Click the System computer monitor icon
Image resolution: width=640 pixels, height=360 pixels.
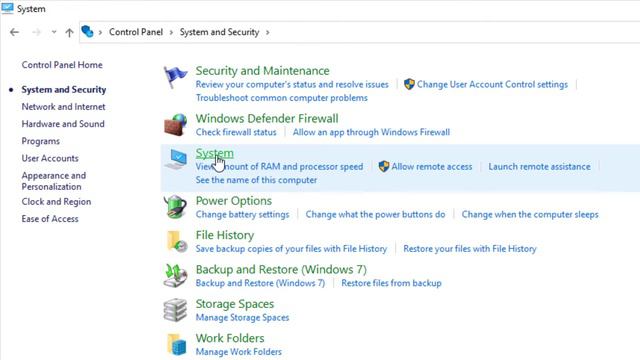click(x=176, y=159)
